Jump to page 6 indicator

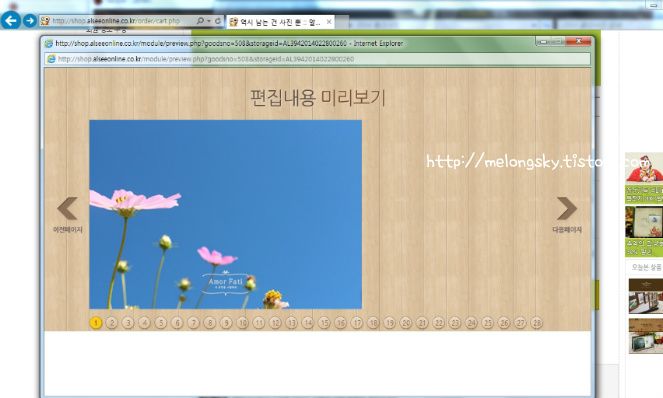click(177, 323)
